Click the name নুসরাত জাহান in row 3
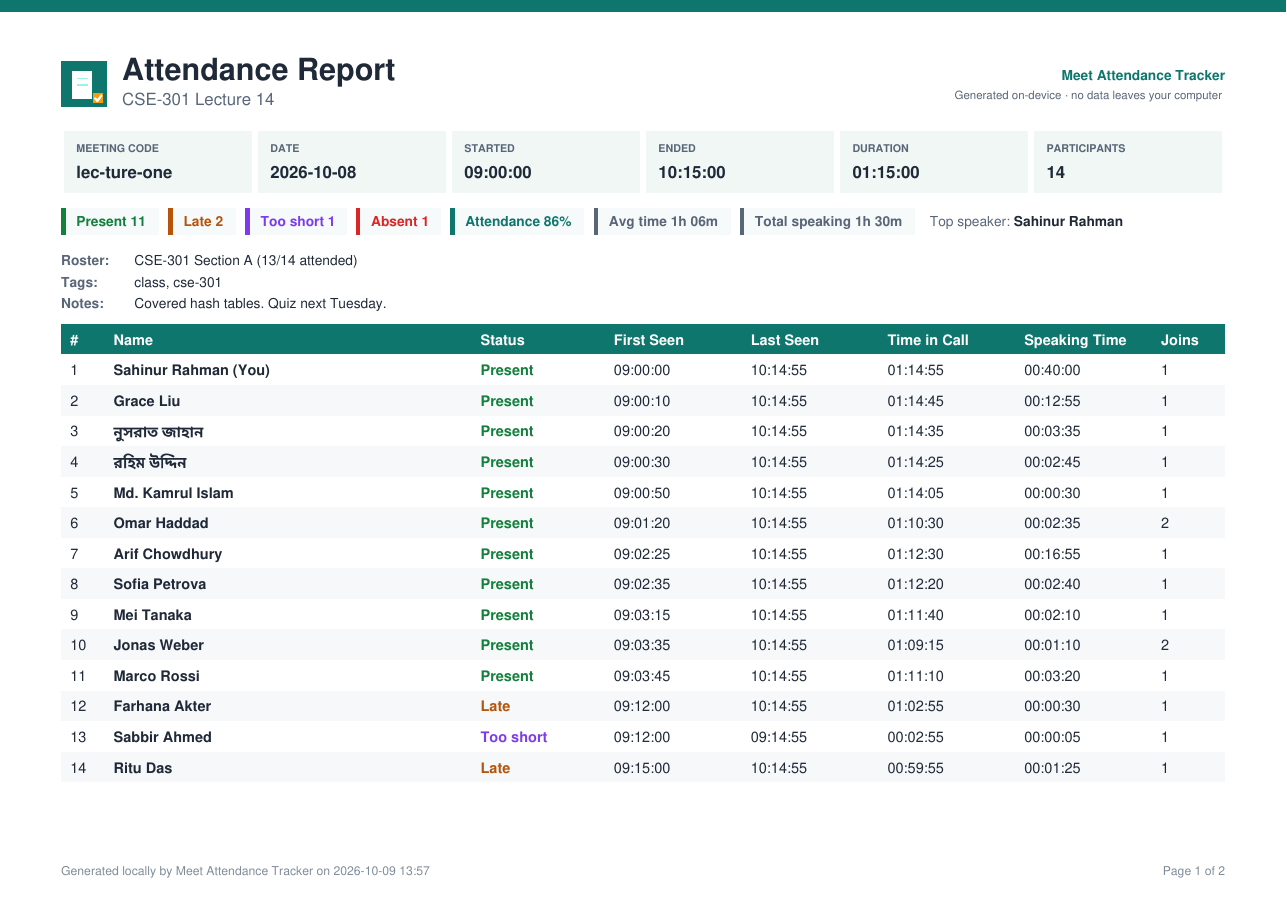This screenshot has width=1287, height=910. point(158,432)
